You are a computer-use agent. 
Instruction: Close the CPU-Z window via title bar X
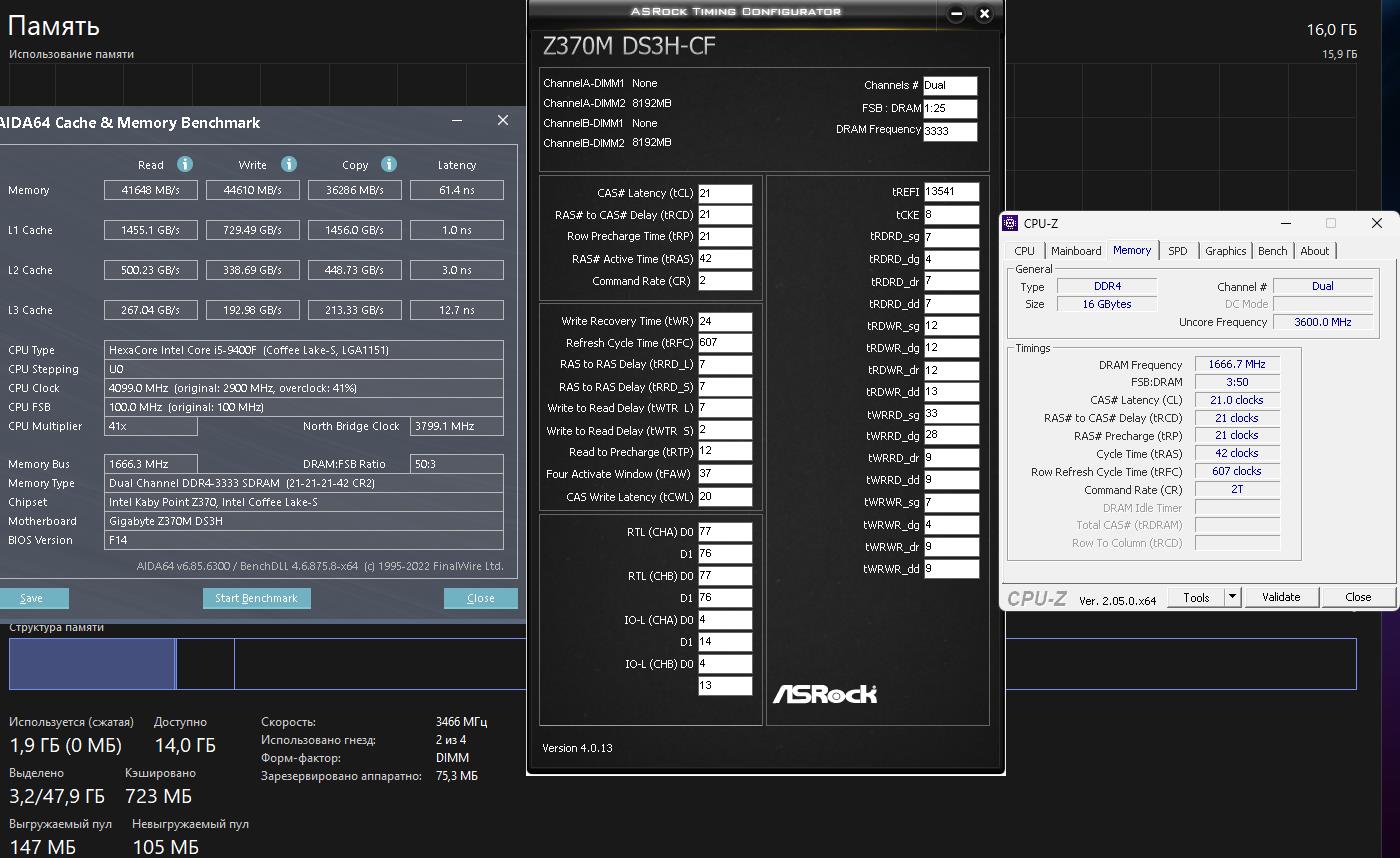pyautogui.click(x=1377, y=223)
